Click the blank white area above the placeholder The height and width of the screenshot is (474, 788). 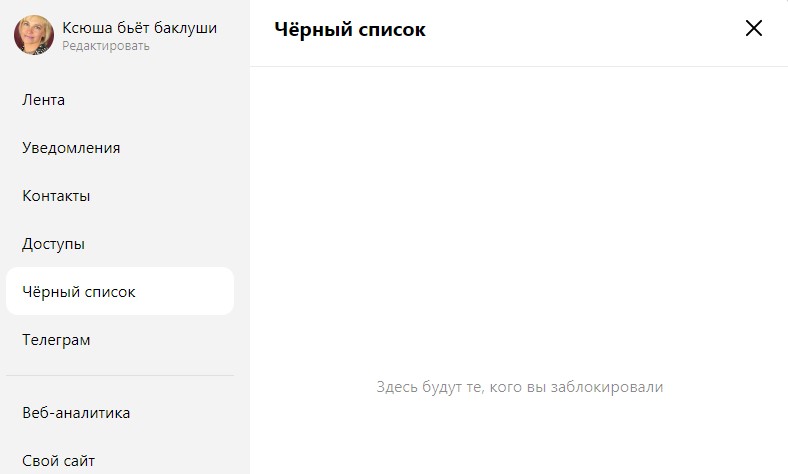(519, 220)
